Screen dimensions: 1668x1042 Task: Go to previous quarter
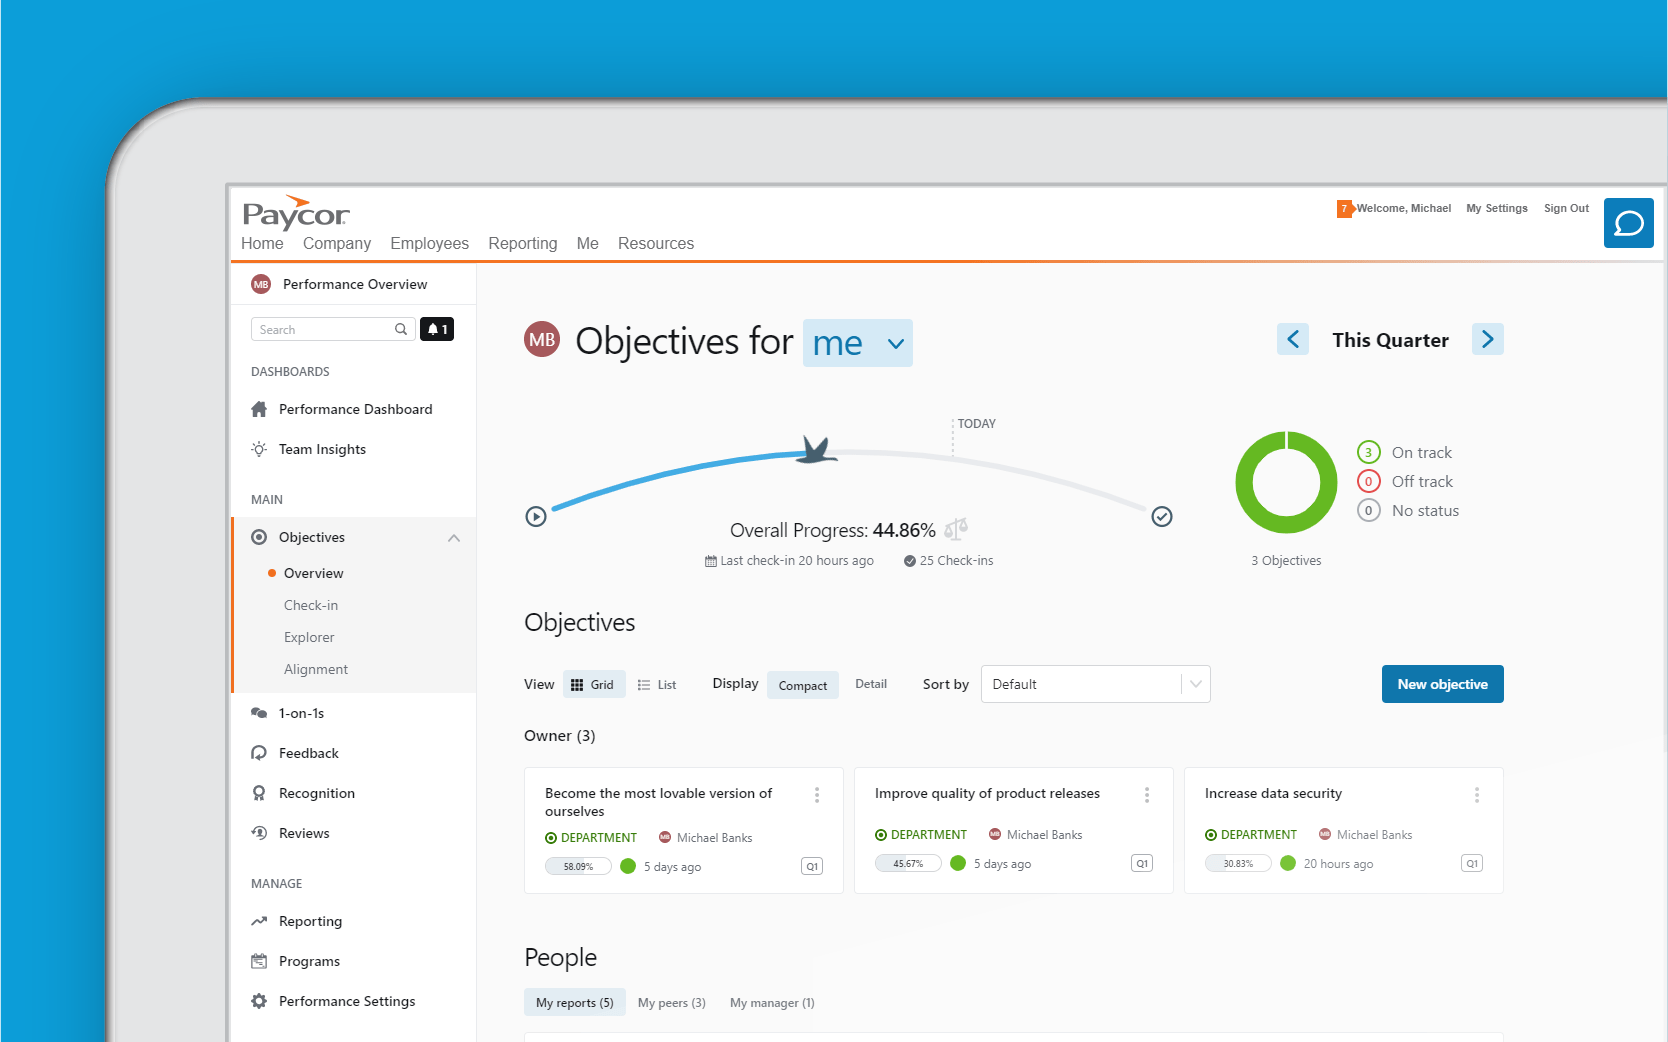click(1293, 339)
